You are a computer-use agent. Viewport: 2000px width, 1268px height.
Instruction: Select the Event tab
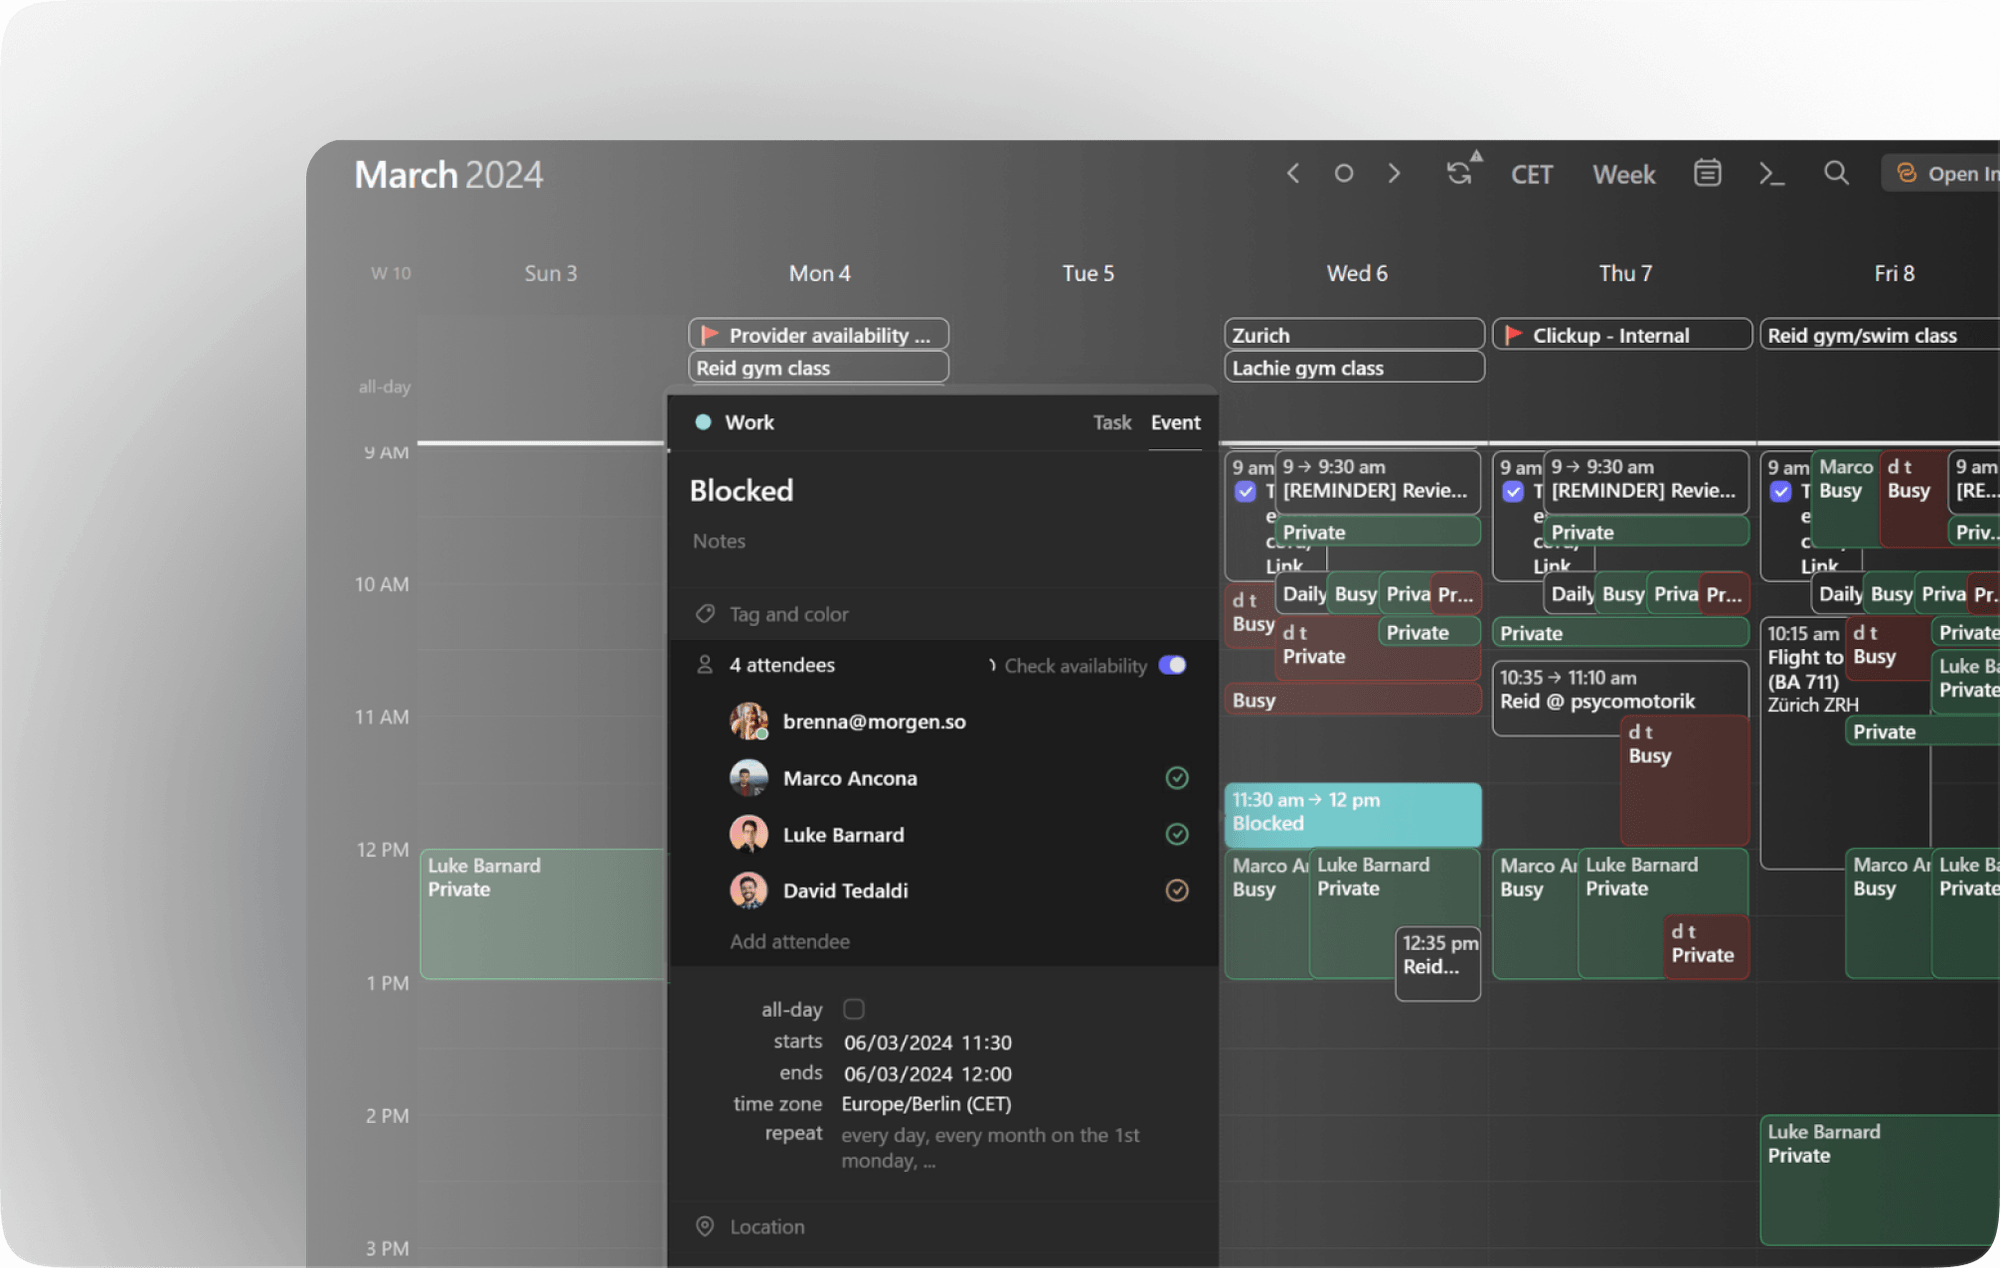pyautogui.click(x=1175, y=422)
